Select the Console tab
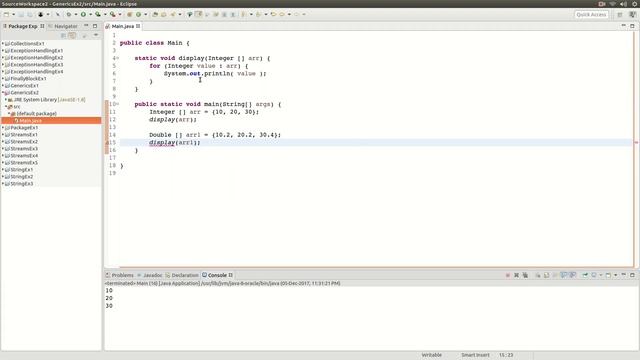 217,275
